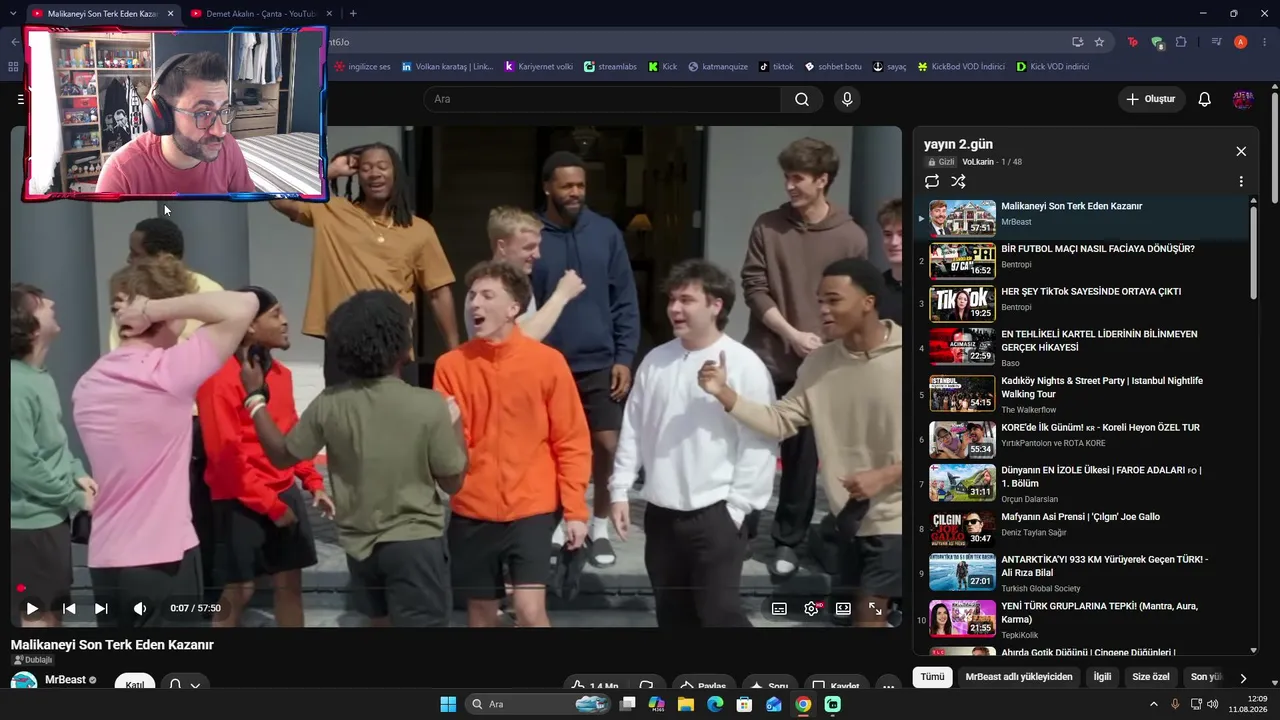Open the Chrome three-dot menu
The height and width of the screenshot is (720, 1280).
[x=1265, y=42]
